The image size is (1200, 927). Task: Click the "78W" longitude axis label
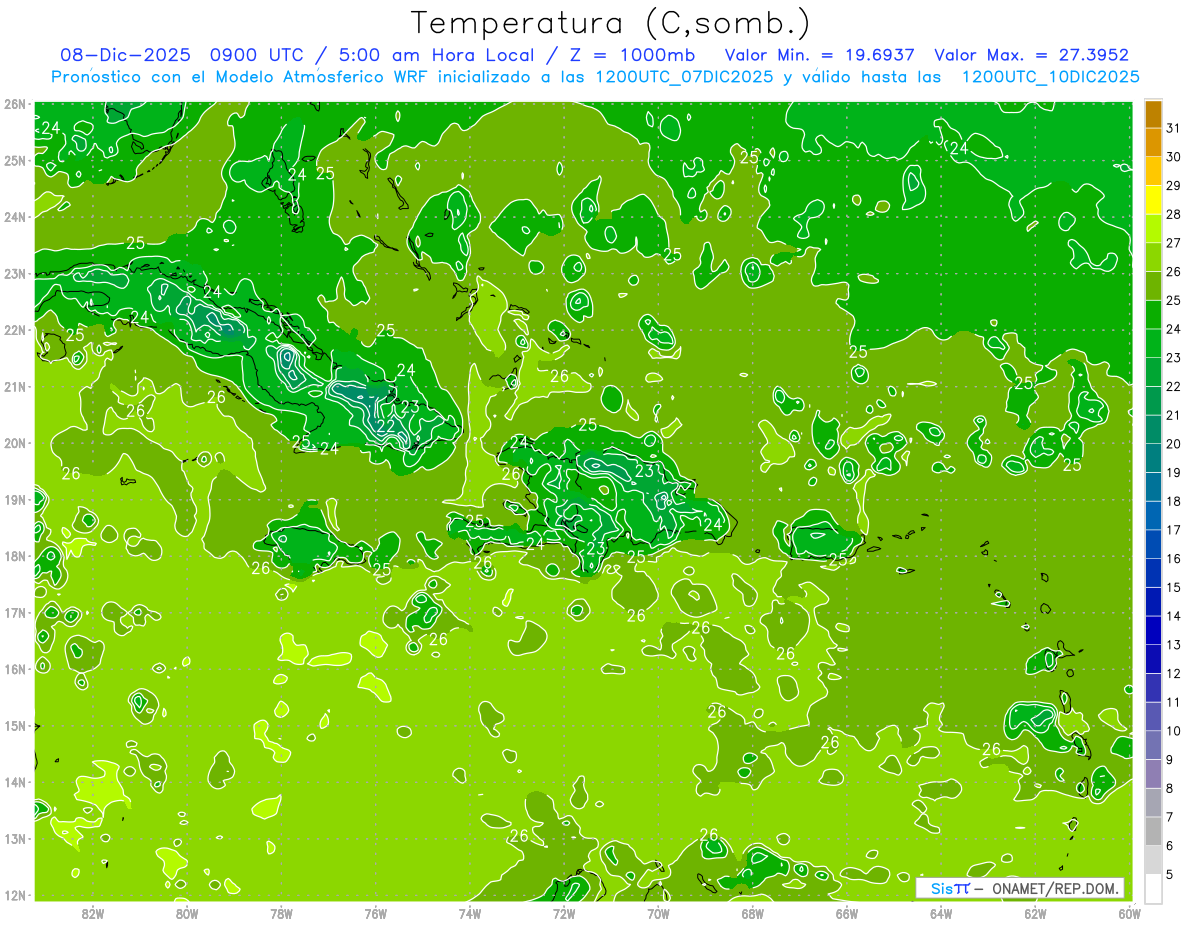click(281, 912)
